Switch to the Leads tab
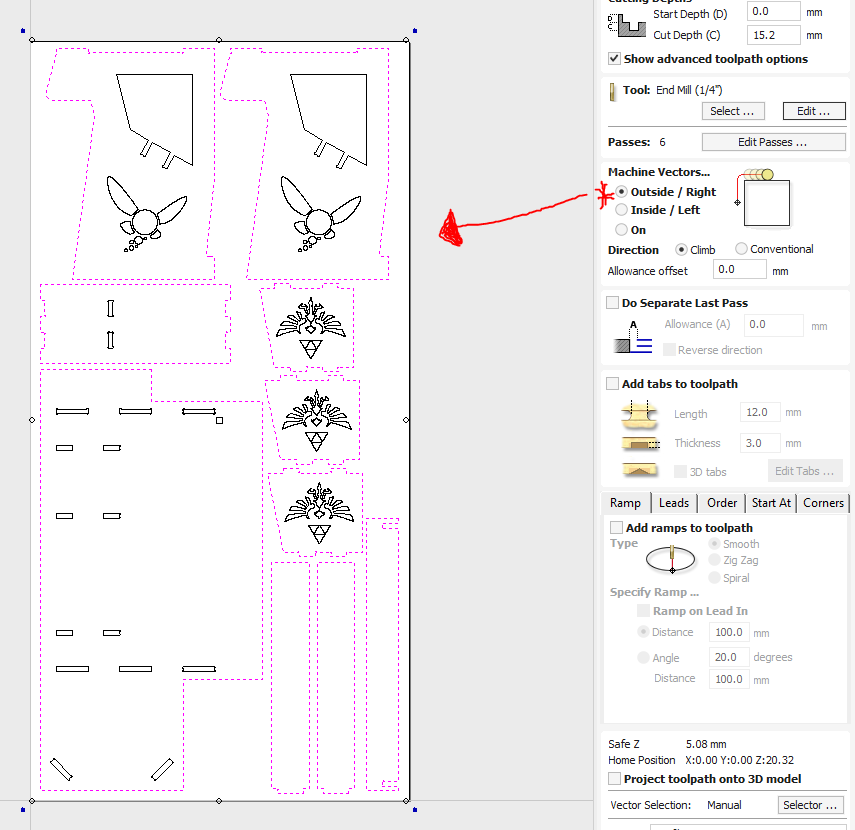855x830 pixels. click(674, 503)
